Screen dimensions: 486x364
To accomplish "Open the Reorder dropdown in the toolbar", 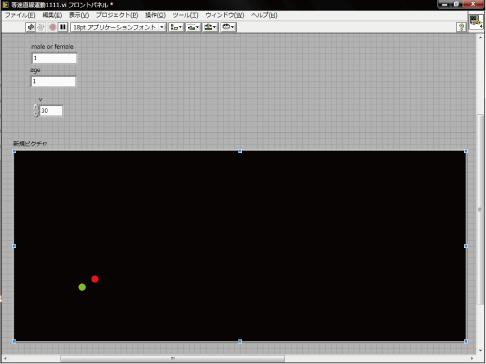I will pyautogui.click(x=228, y=27).
